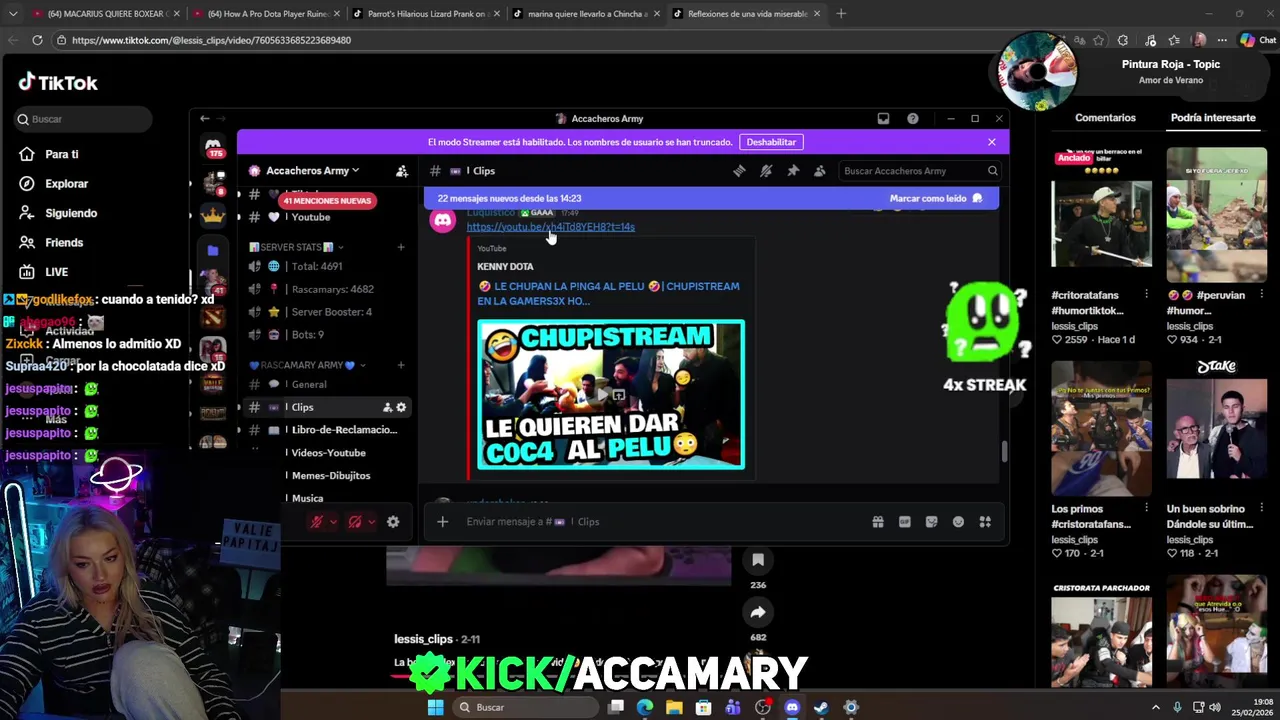Mark Clips channel as read
Screen dimensions: 1280x720
coord(936,198)
